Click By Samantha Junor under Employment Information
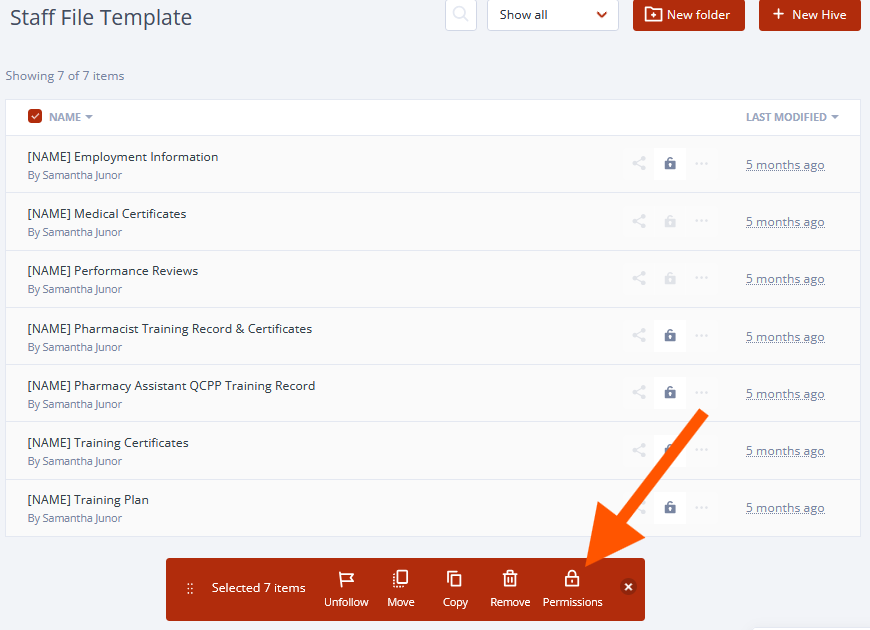Image resolution: width=870 pixels, height=630 pixels. coord(75,175)
